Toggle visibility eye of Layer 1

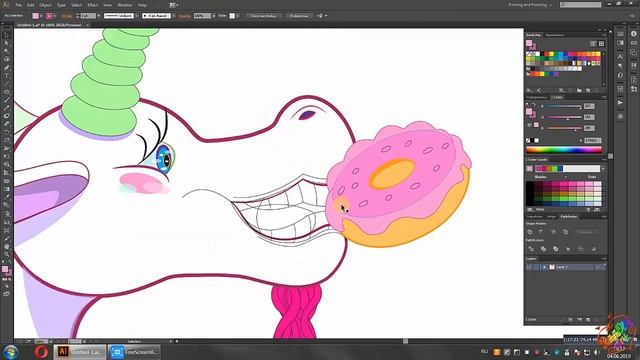pos(529,267)
